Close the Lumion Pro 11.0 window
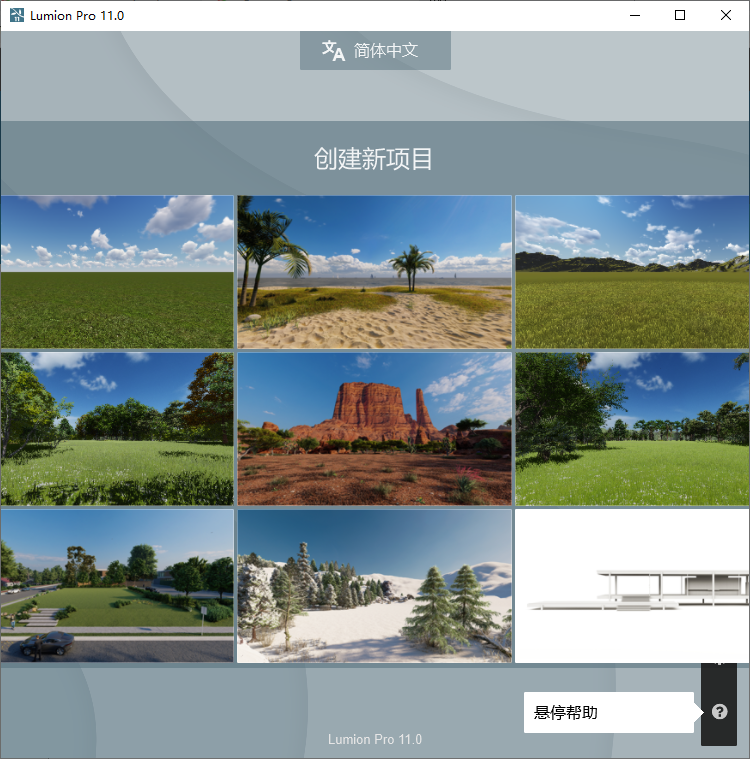750x759 pixels. pos(725,15)
